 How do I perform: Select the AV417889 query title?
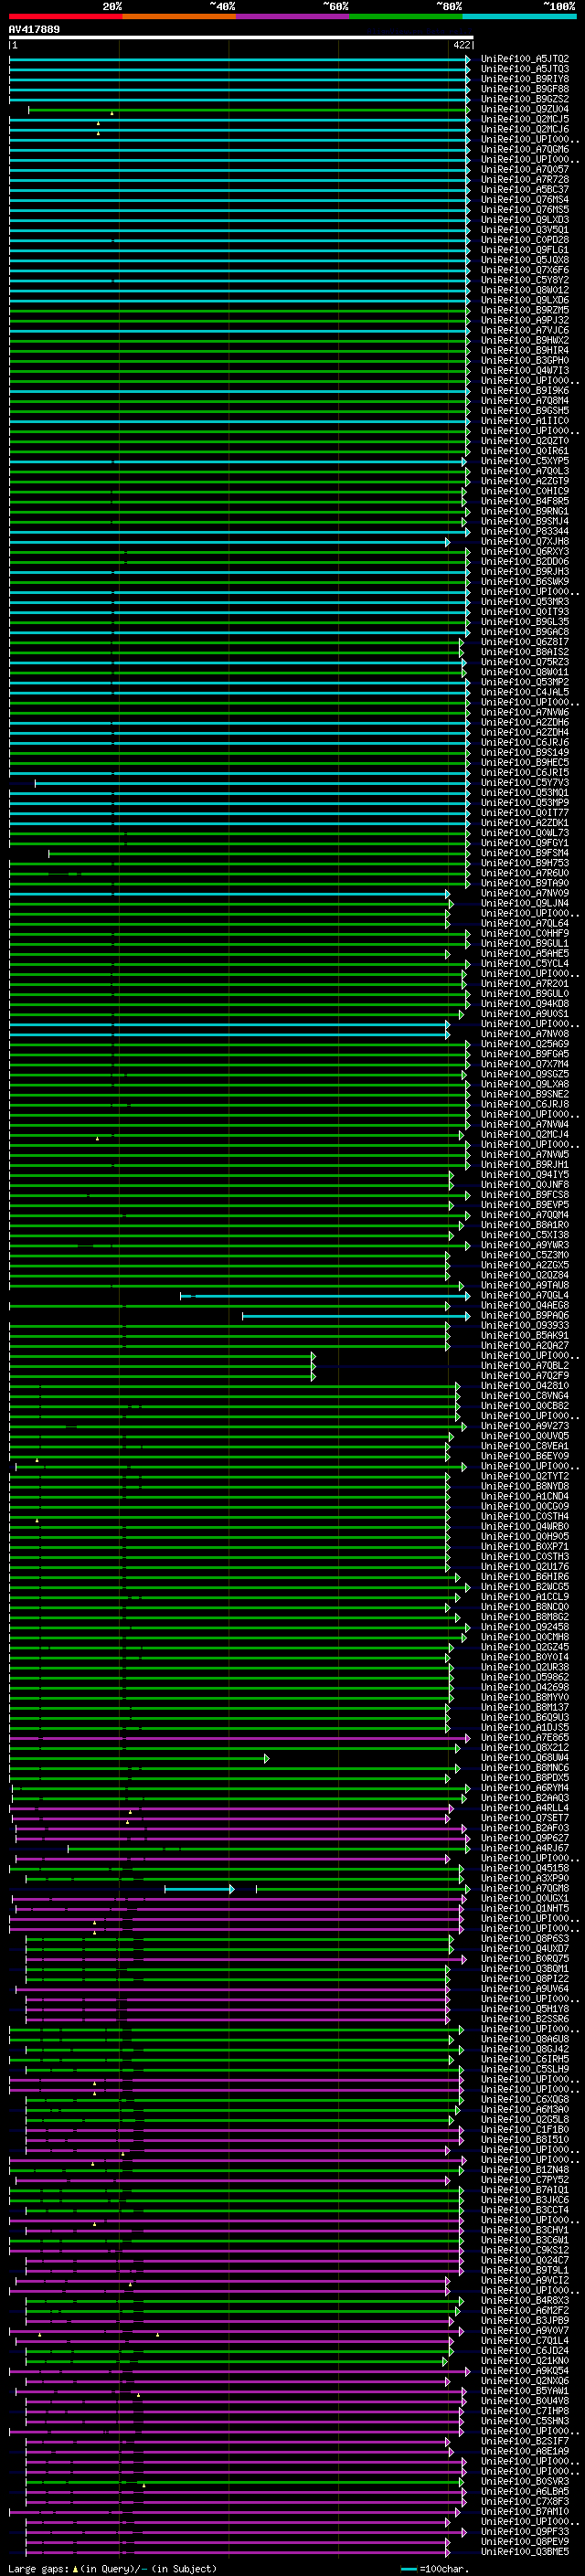[x=34, y=29]
